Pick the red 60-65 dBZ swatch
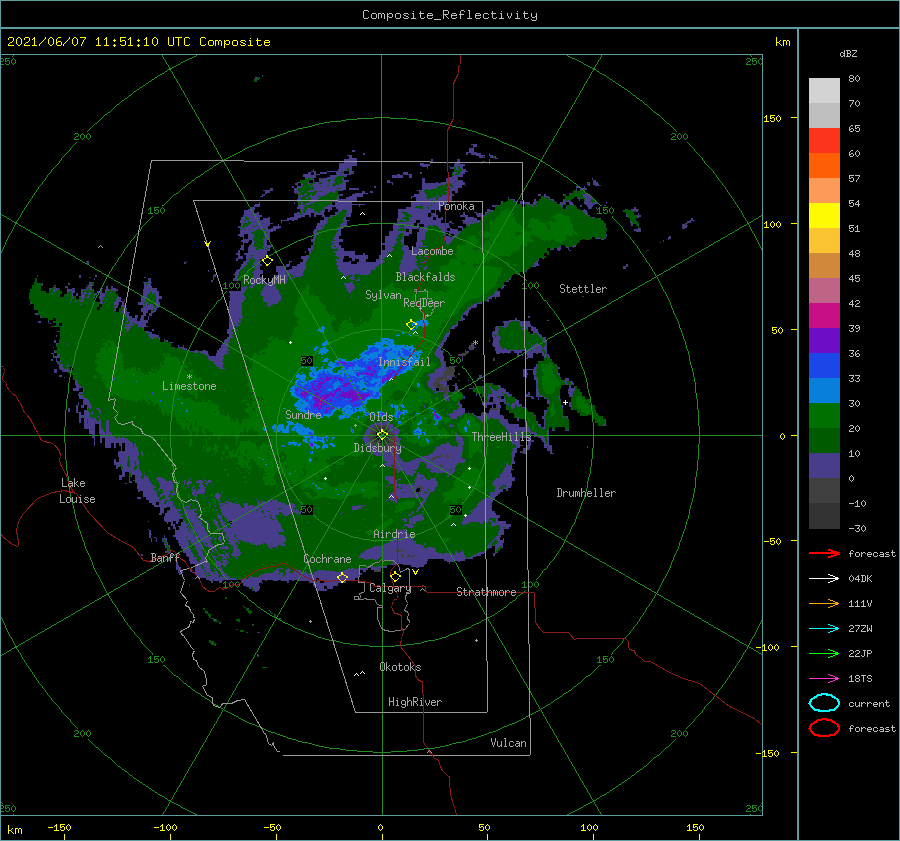 [824, 141]
